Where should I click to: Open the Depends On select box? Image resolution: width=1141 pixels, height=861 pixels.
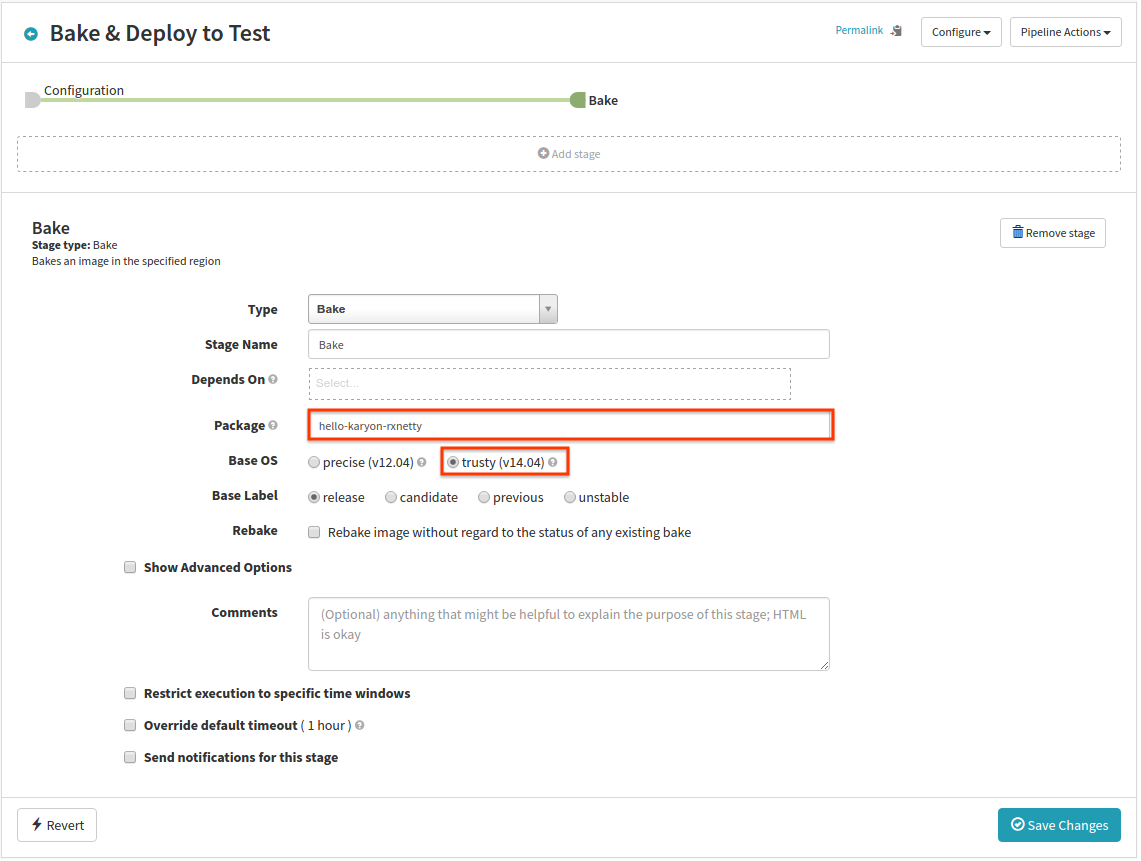[549, 384]
